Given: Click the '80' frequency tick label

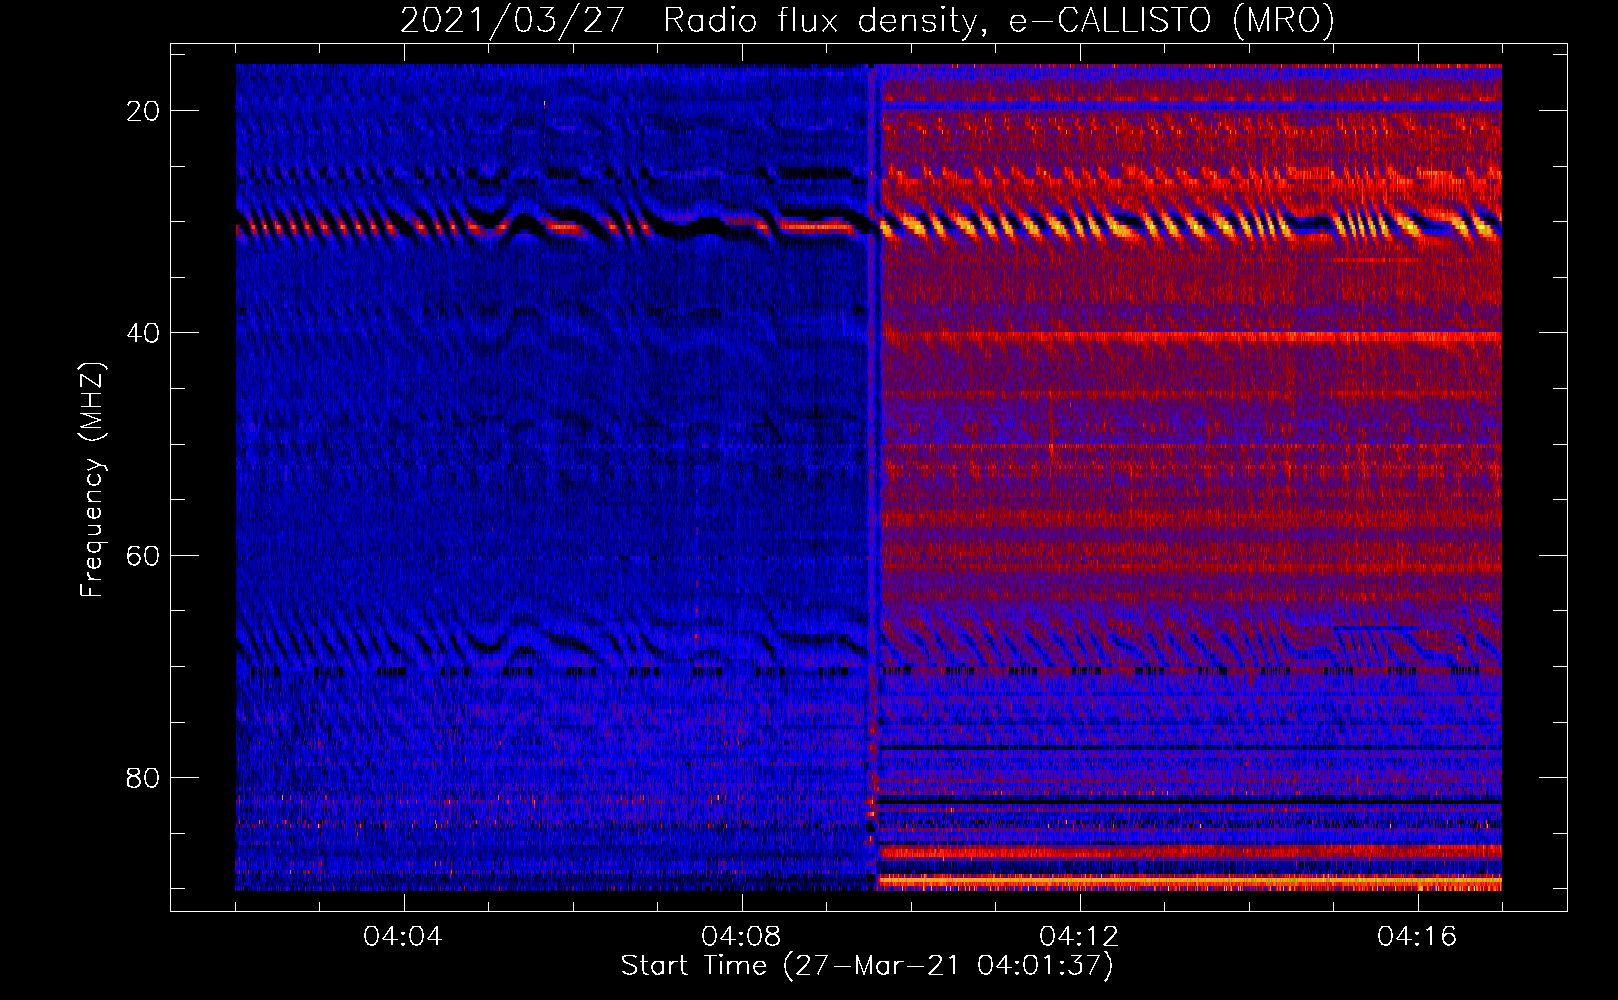Looking at the screenshot, I should [144, 777].
